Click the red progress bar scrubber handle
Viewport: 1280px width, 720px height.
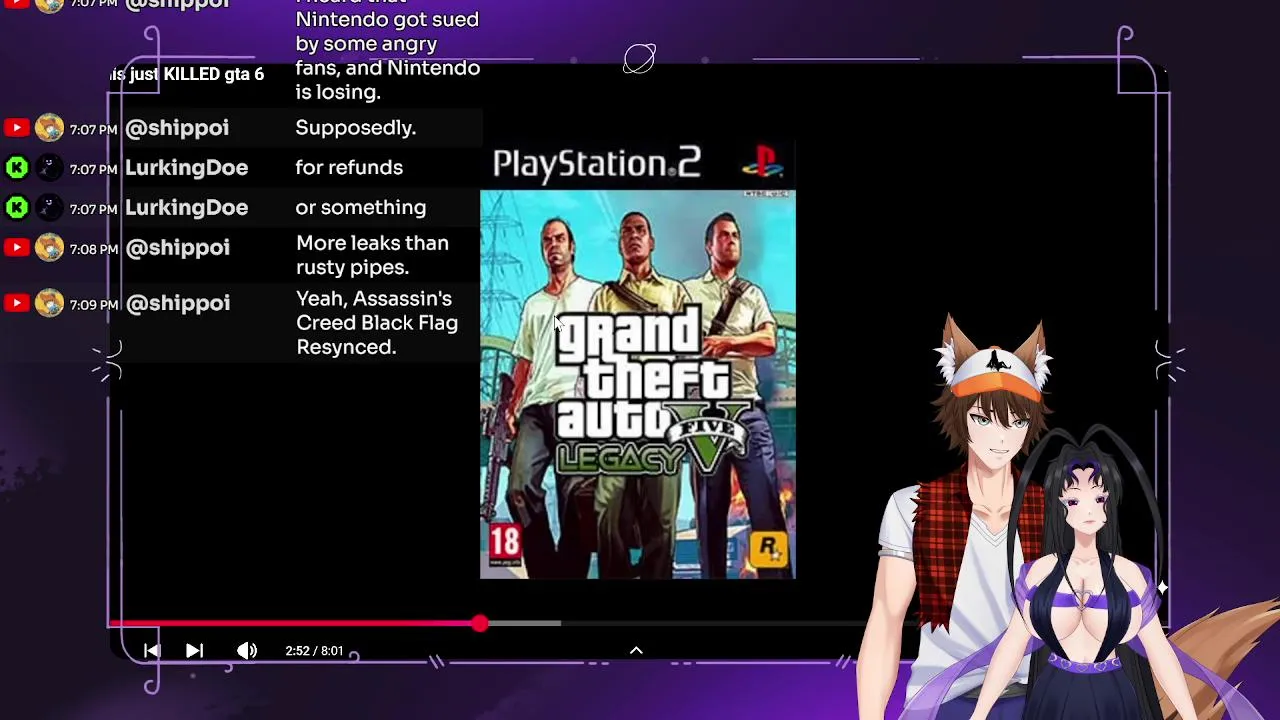(x=480, y=623)
